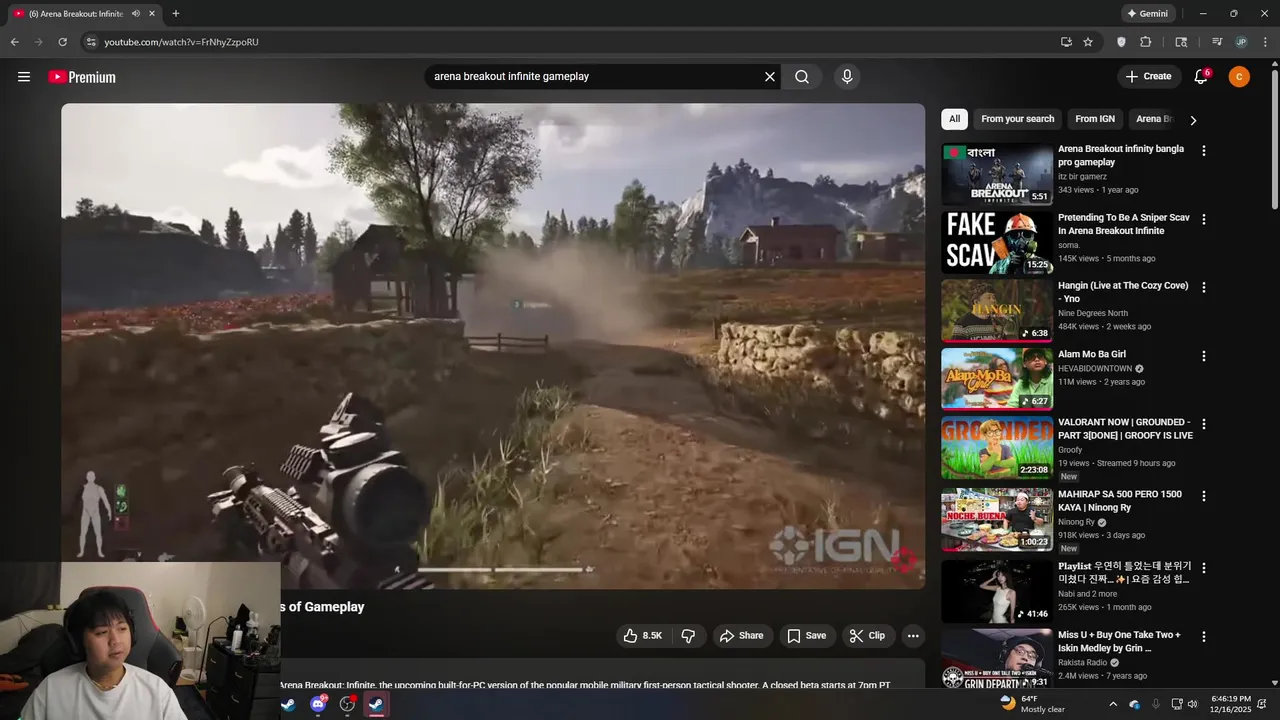The width and height of the screenshot is (1280, 720).
Task: Select the partially shown Arena chip
Action: 1154,119
